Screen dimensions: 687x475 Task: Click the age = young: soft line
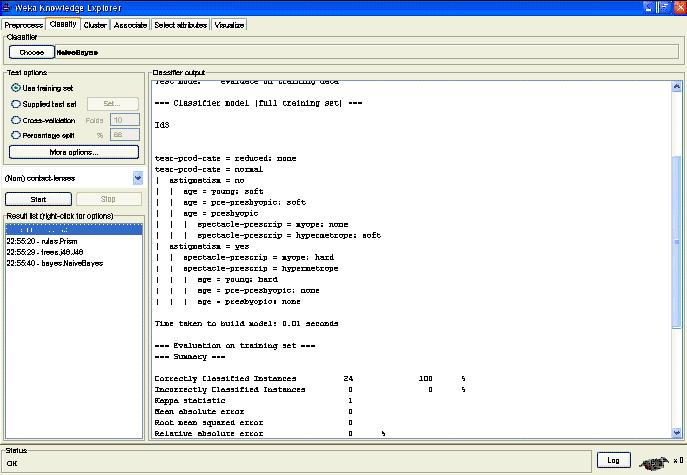point(223,191)
